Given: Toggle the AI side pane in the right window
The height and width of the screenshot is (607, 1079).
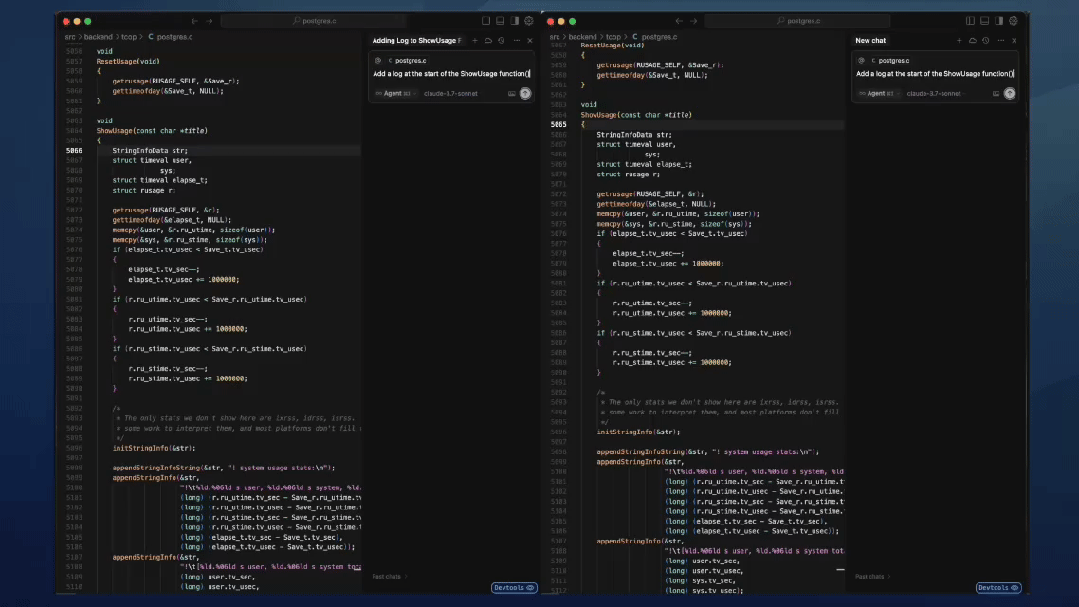Looking at the screenshot, I should pyautogui.click(x=999, y=21).
